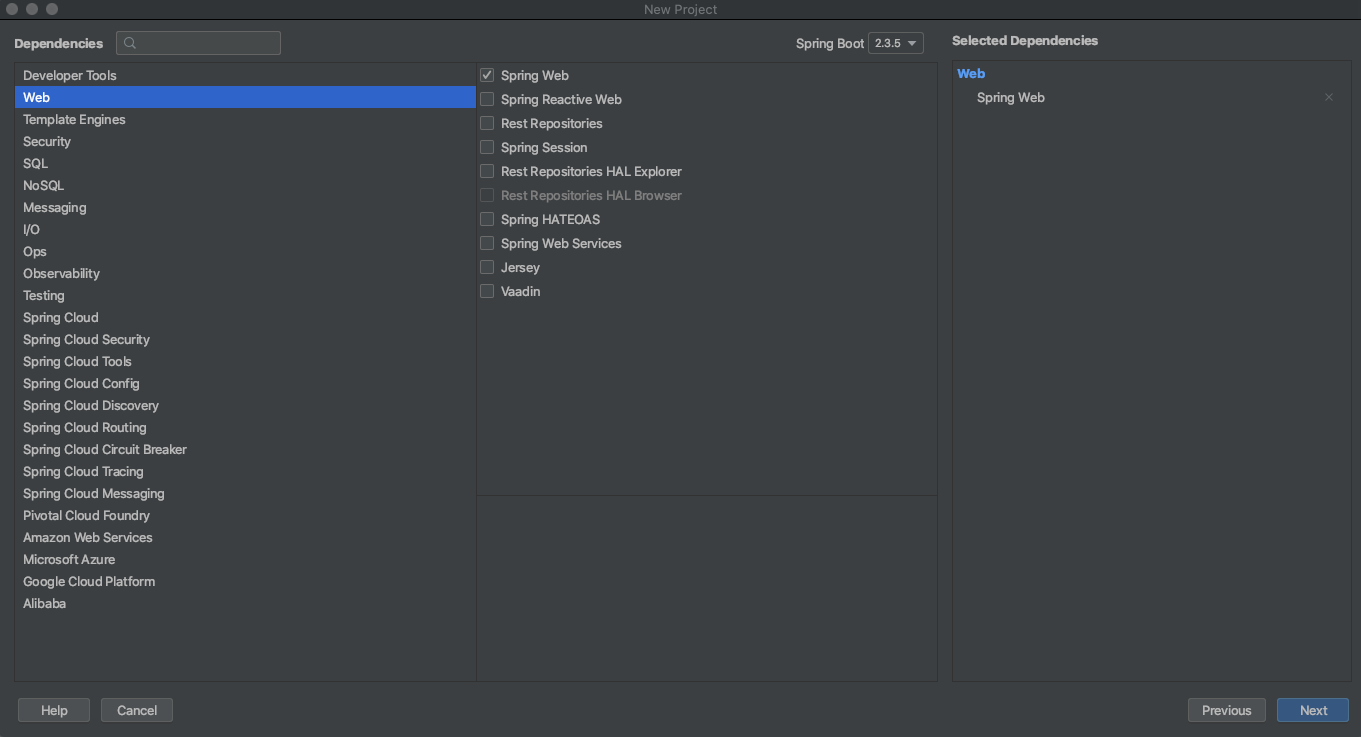Go back with Previous button
This screenshot has width=1361, height=737.
(x=1227, y=710)
